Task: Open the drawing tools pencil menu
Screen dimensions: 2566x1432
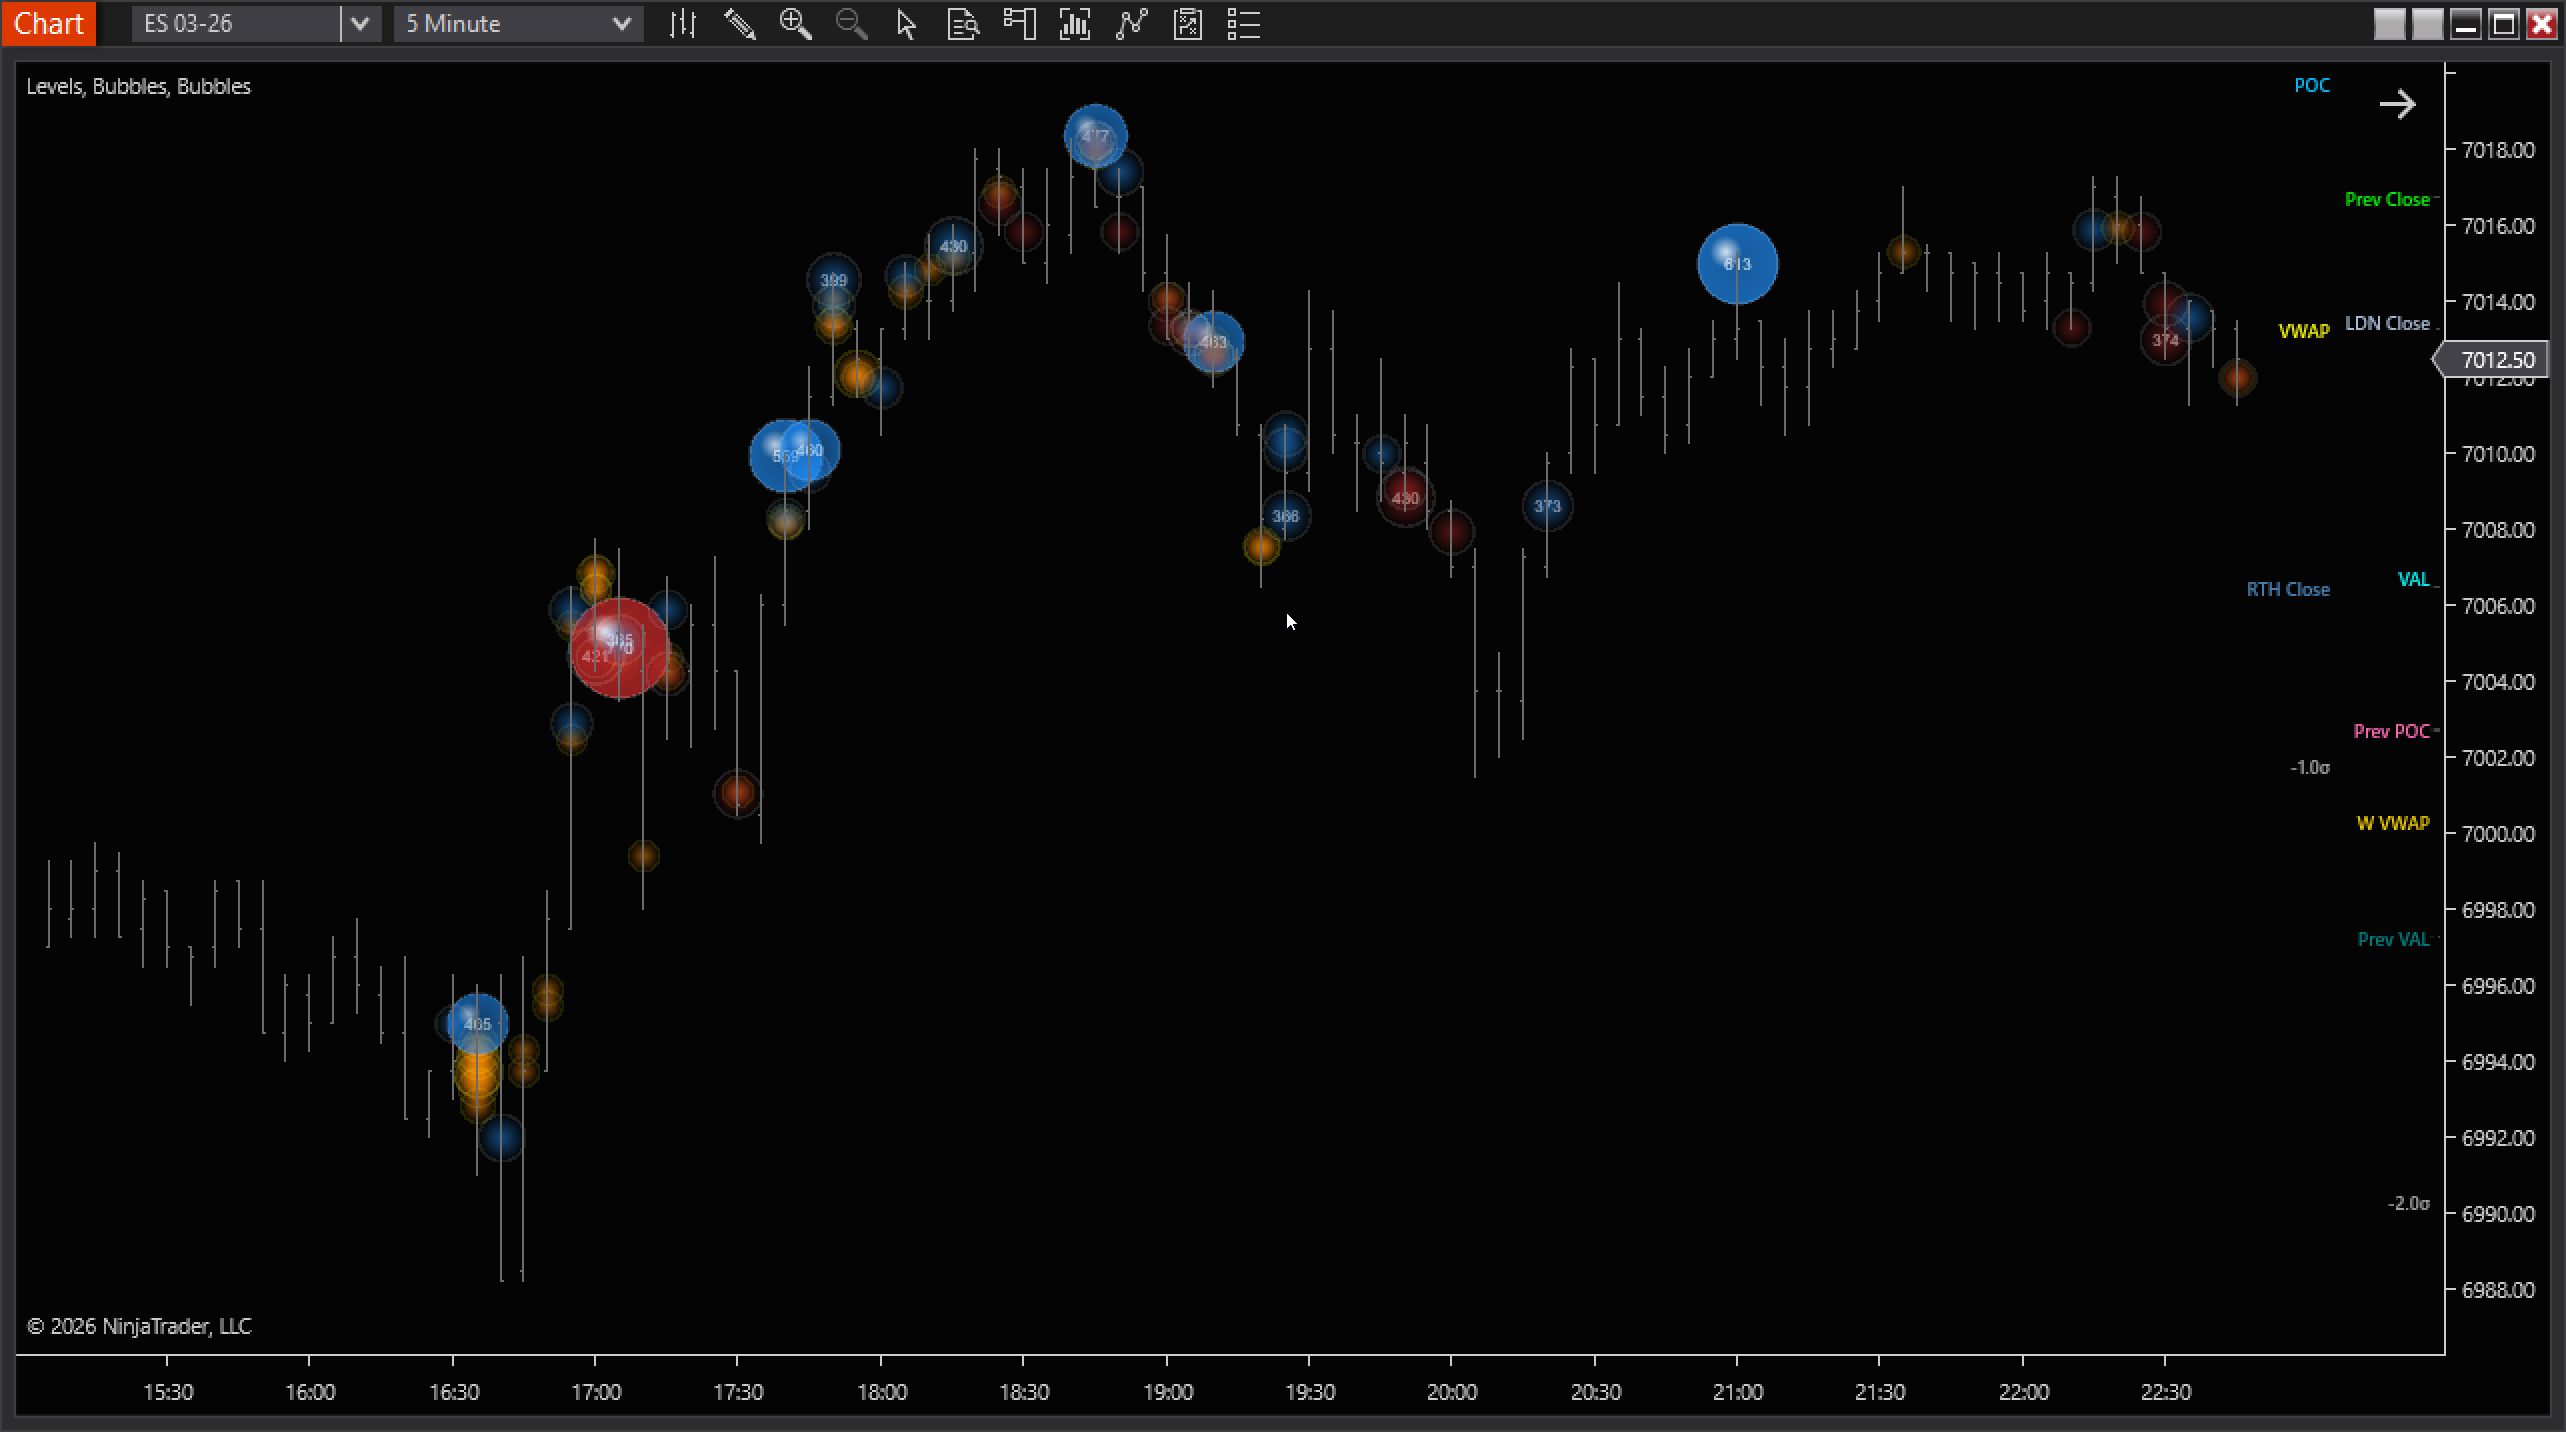Action: click(739, 24)
